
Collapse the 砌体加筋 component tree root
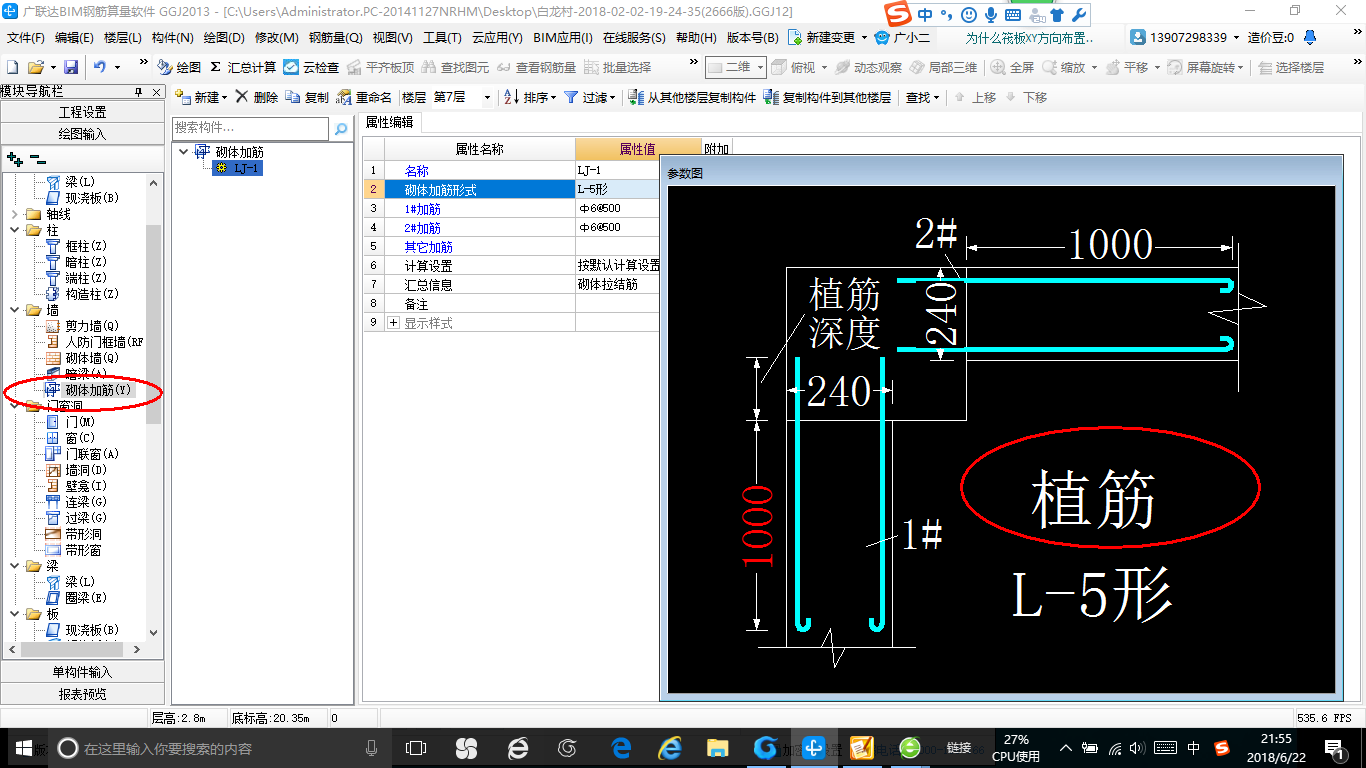[x=183, y=152]
